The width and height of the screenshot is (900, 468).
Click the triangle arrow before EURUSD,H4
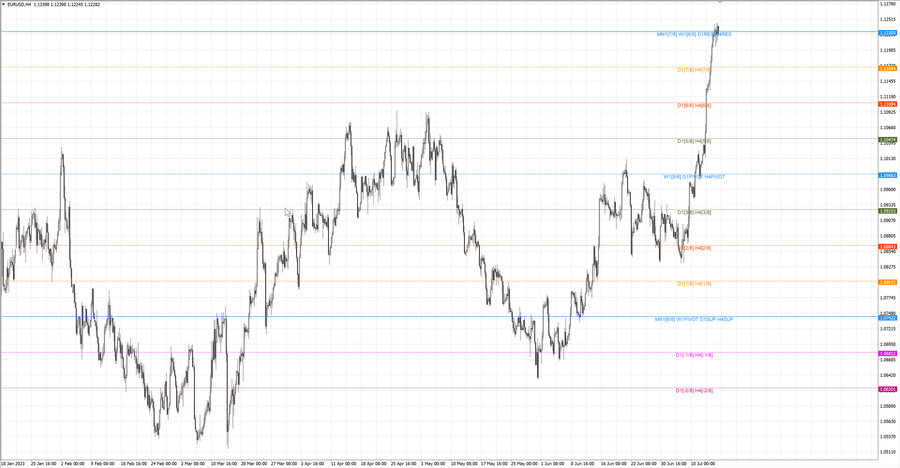[x=4, y=5]
